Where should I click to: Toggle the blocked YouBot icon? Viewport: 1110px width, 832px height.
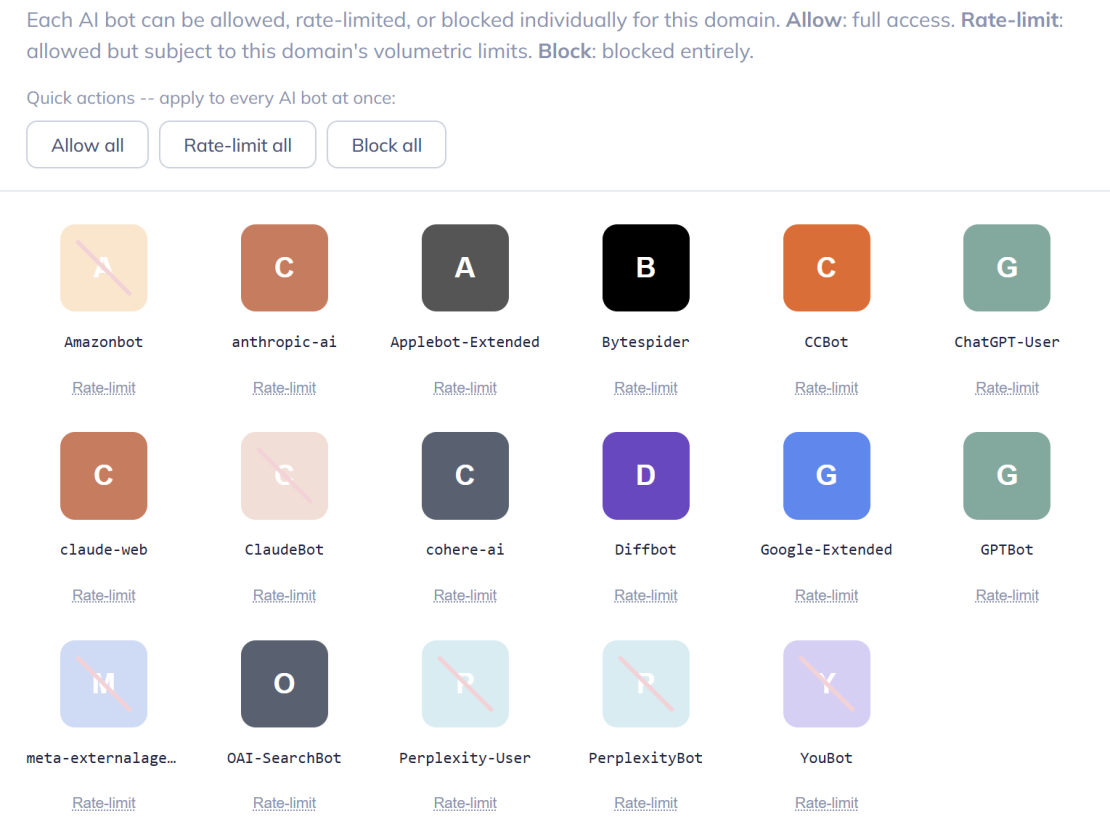(x=826, y=683)
